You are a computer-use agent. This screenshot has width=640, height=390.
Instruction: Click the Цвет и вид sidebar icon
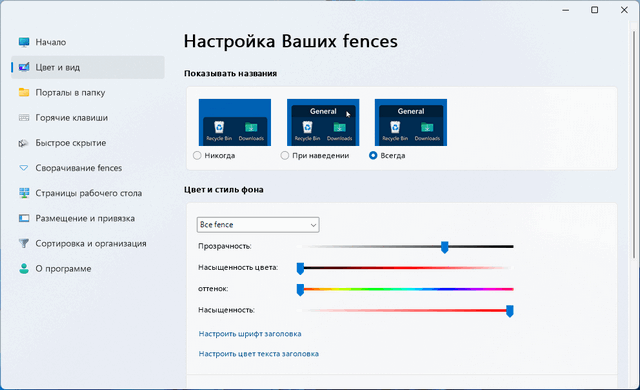24,67
